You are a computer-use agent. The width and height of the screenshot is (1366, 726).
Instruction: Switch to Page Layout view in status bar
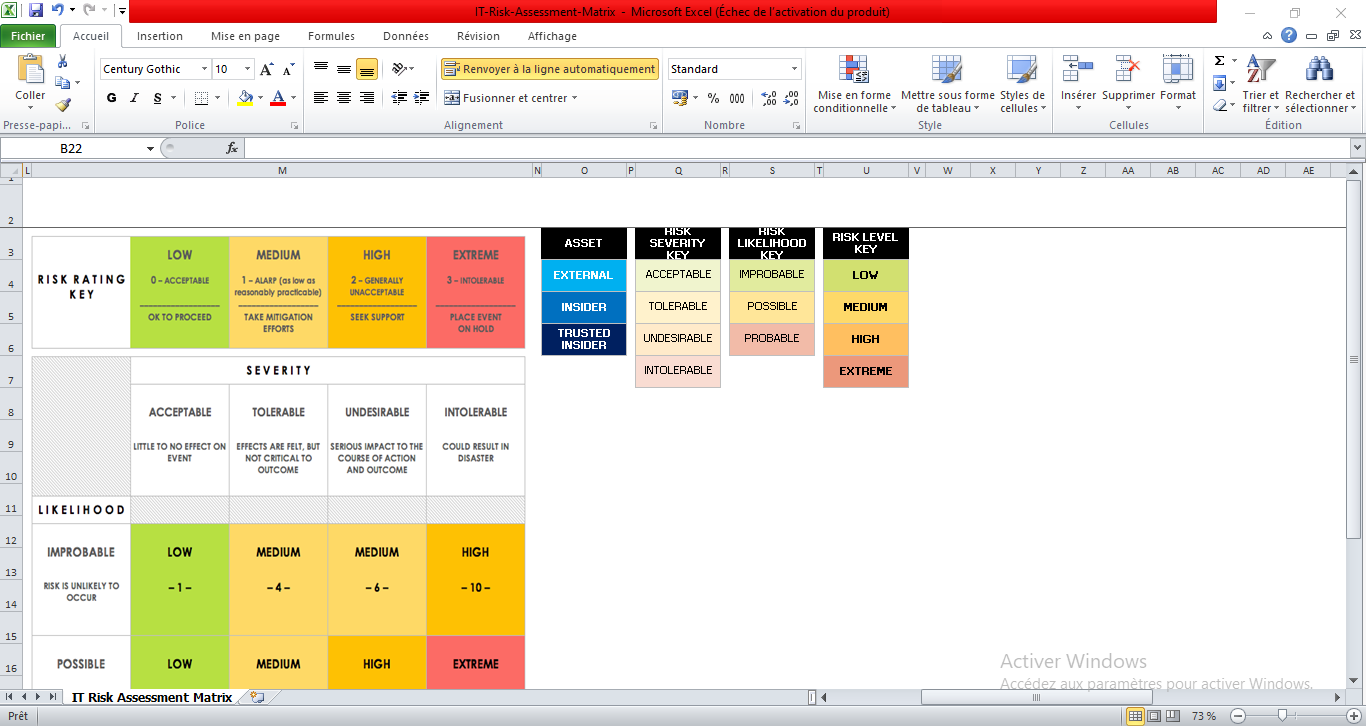pos(1155,716)
